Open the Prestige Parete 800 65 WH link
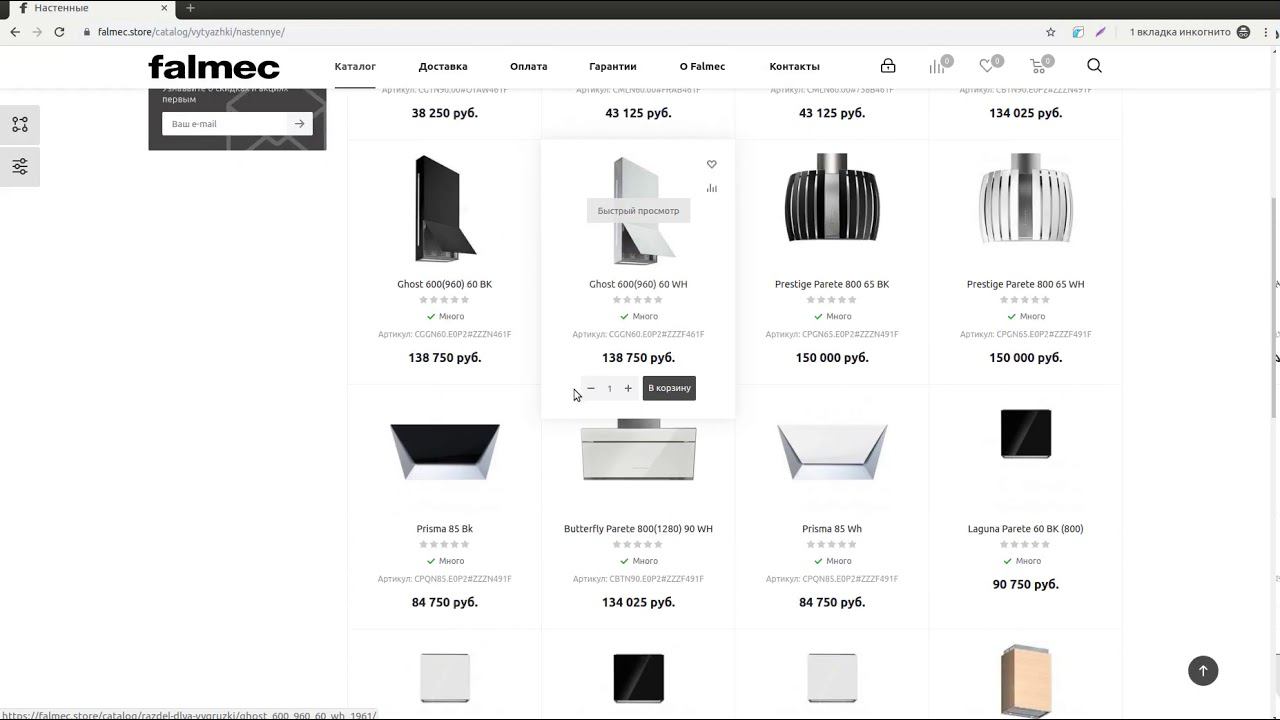Screen dimensions: 1280x720 [1025, 284]
